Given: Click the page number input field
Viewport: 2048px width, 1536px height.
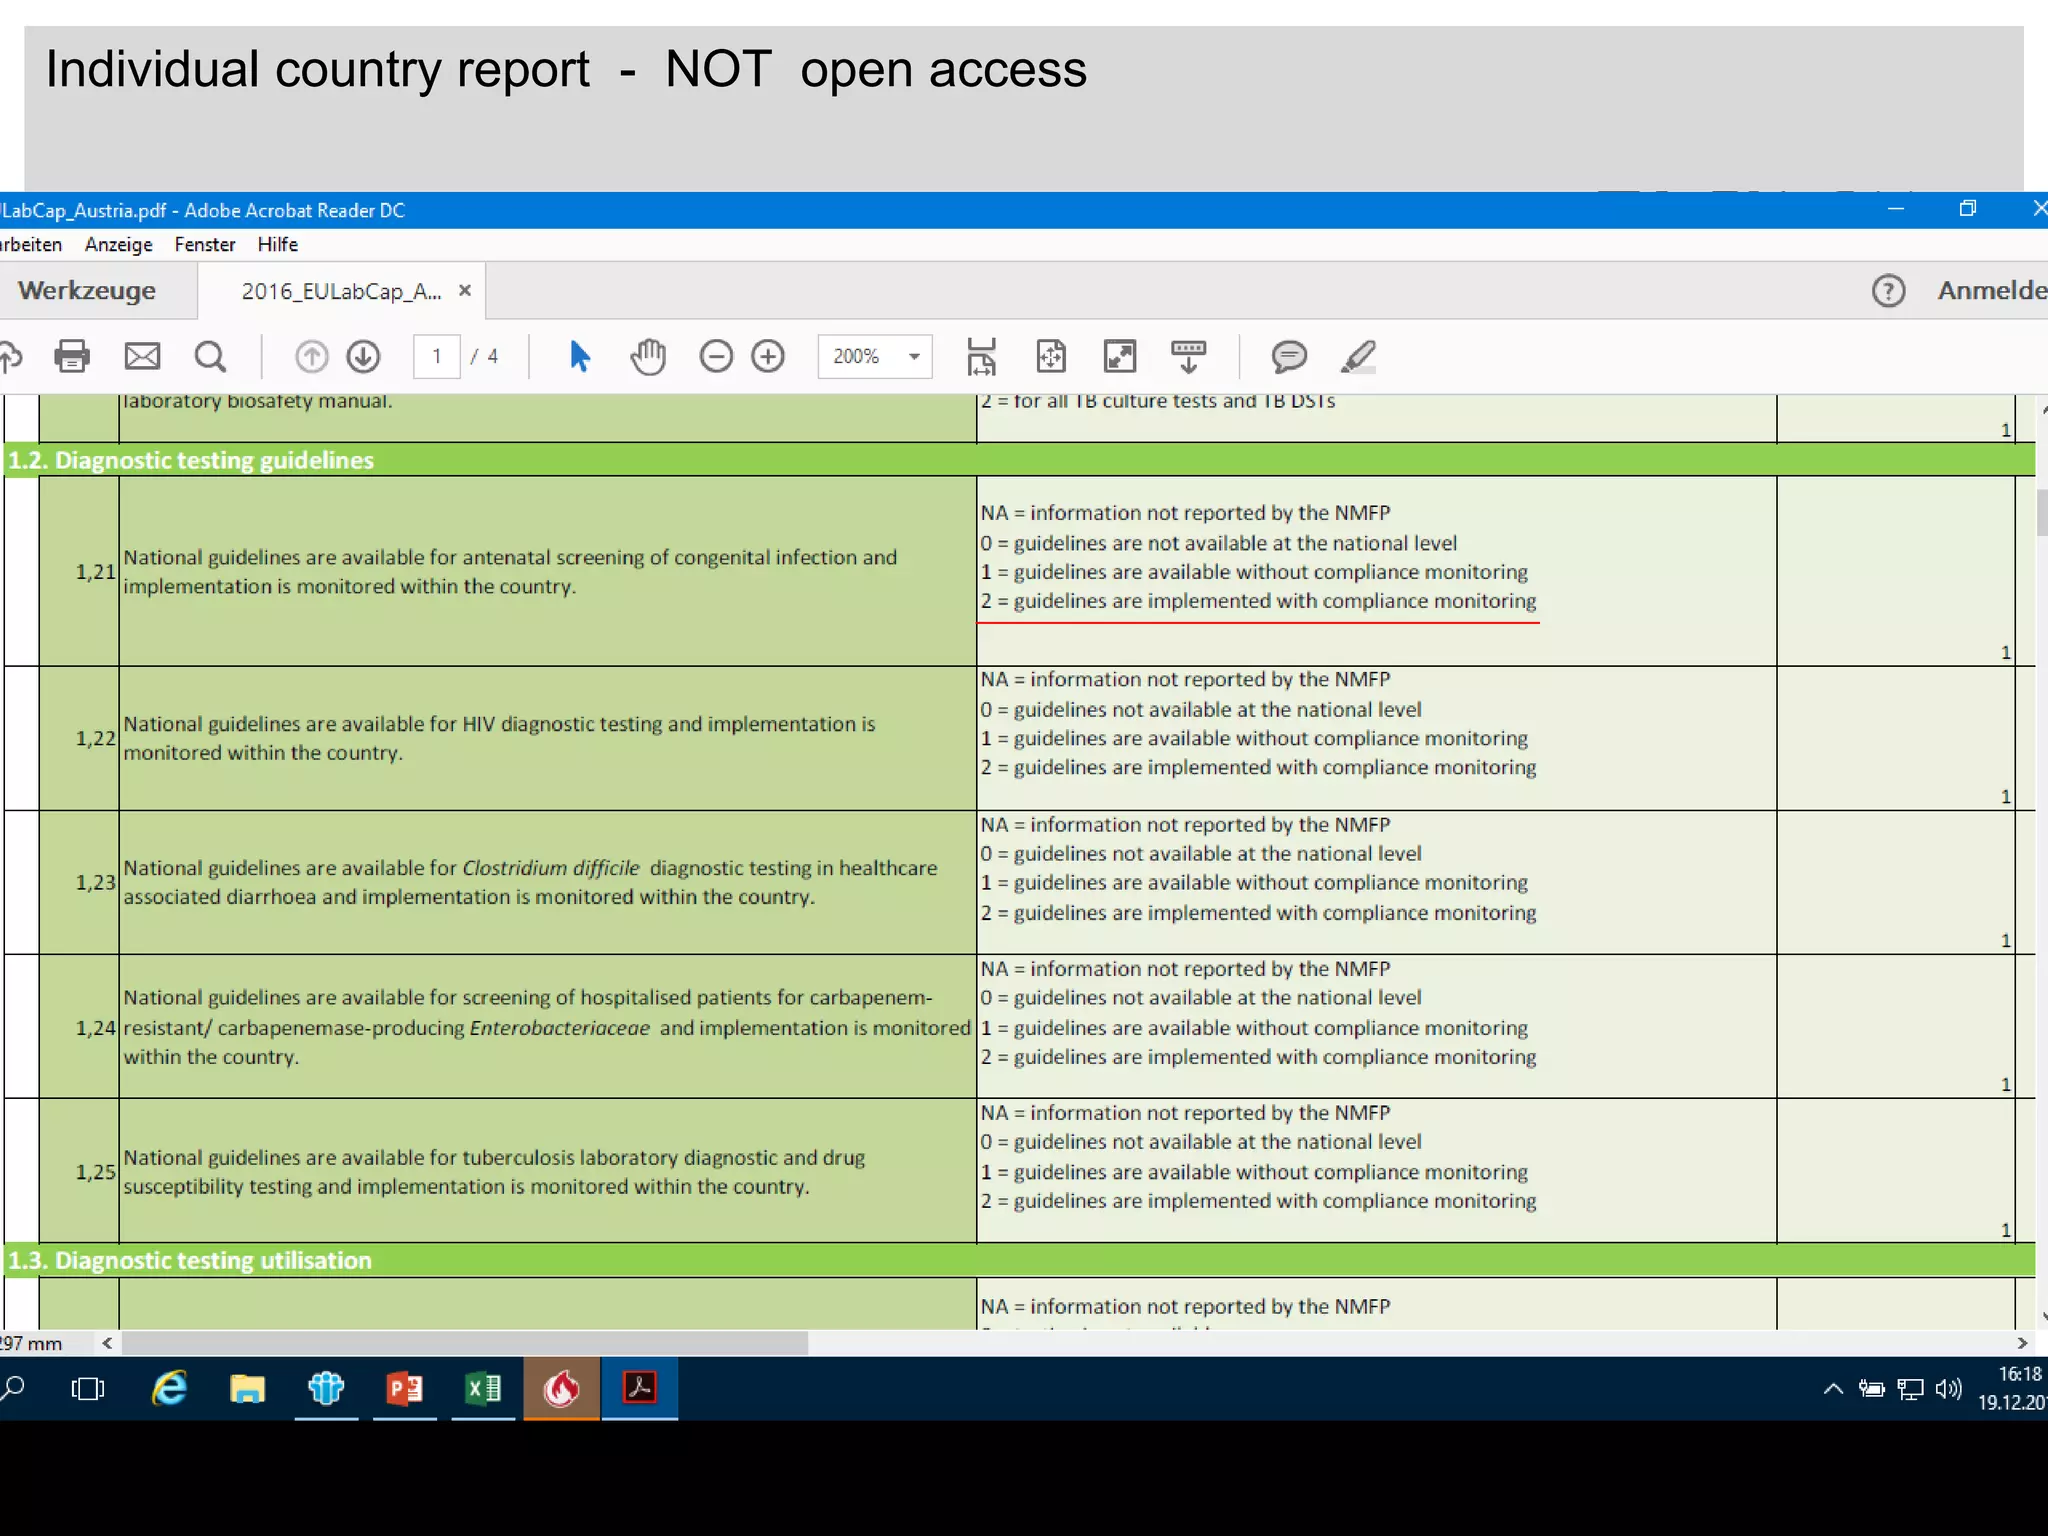Looking at the screenshot, I should [x=437, y=356].
